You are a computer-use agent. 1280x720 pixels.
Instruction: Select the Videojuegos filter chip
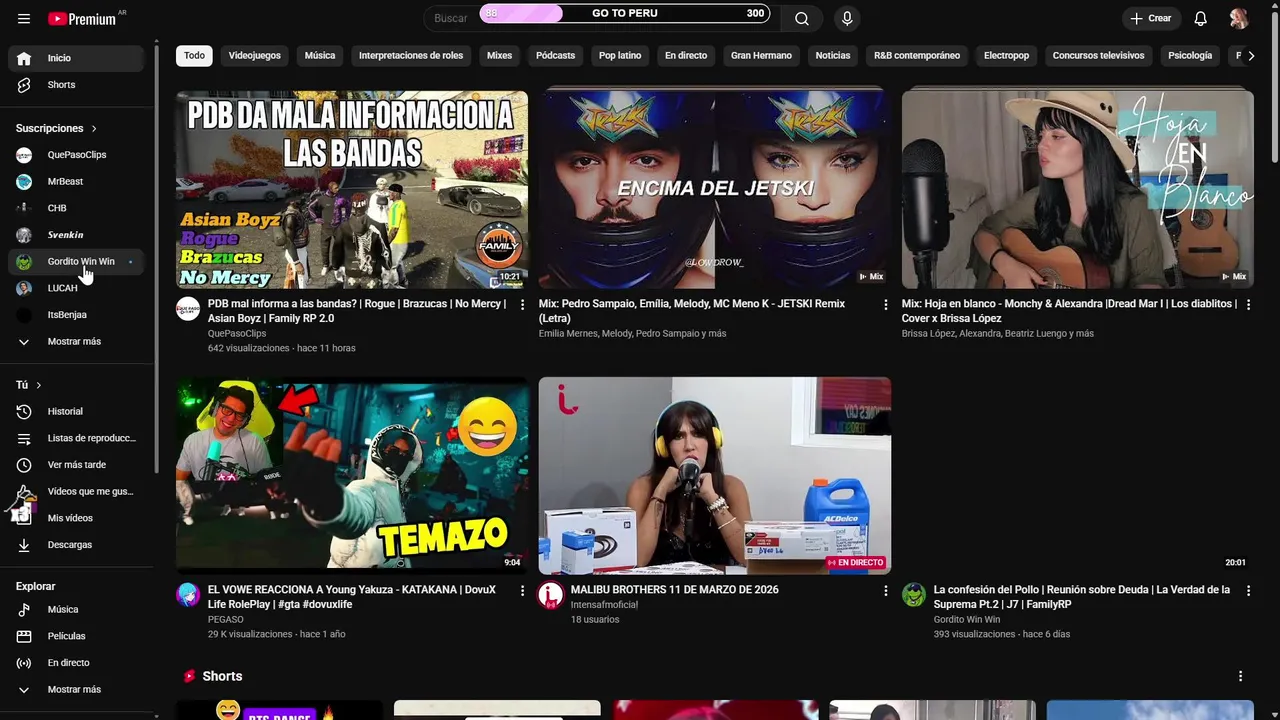click(255, 56)
